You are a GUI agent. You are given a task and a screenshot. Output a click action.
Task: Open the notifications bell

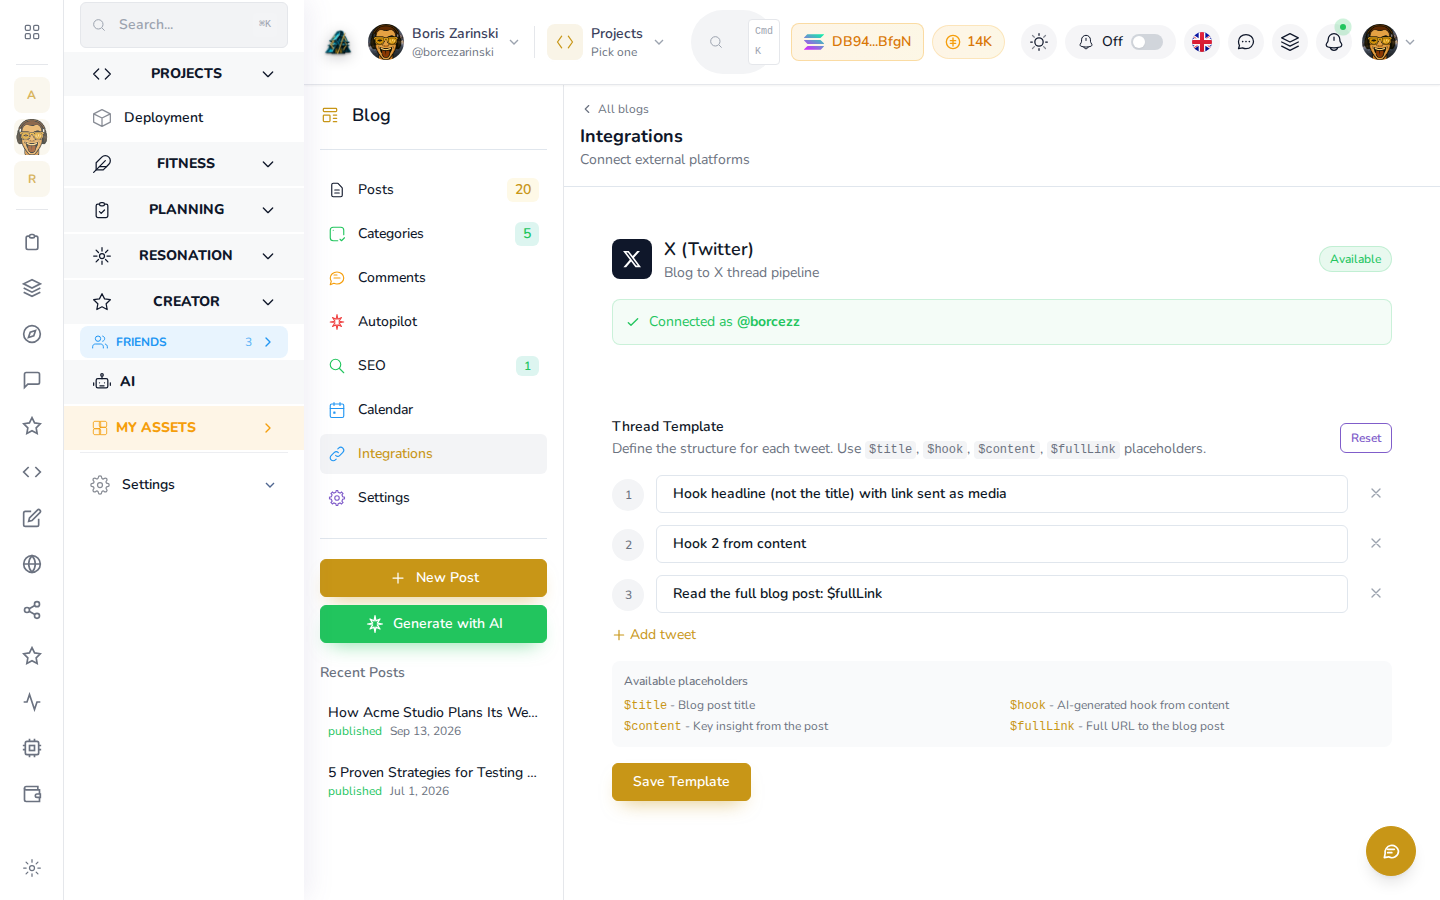click(x=1334, y=42)
